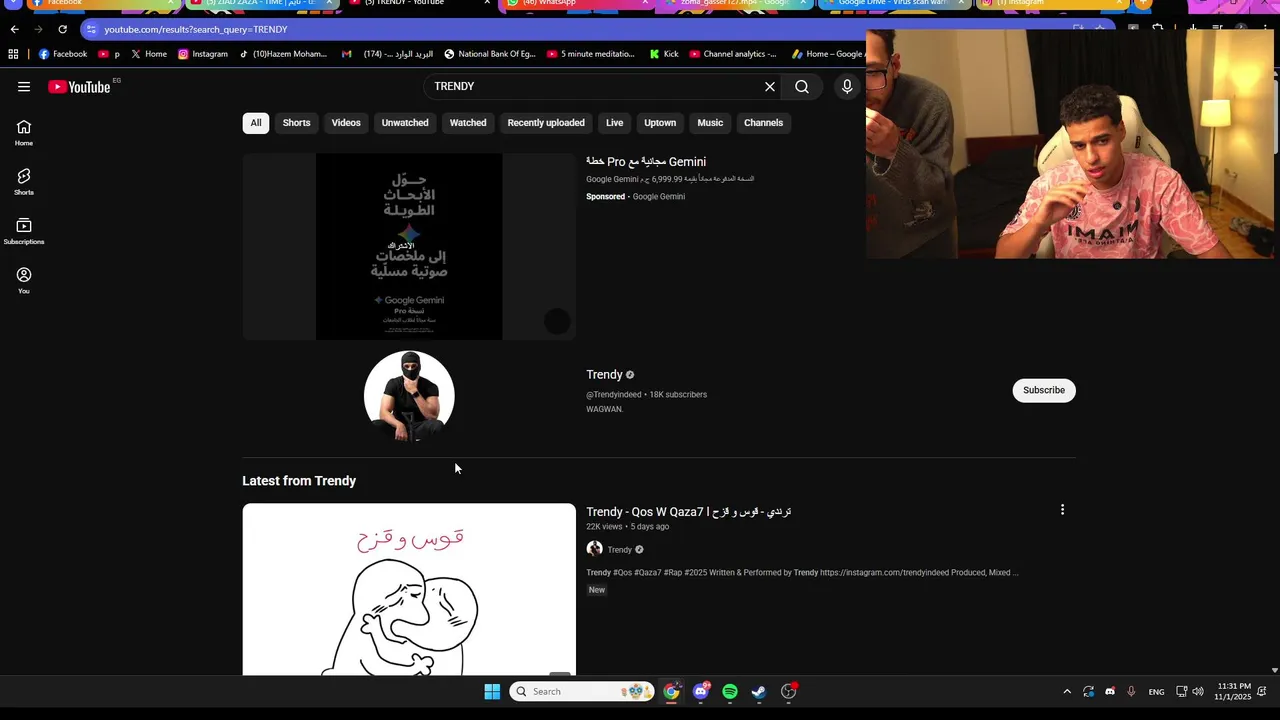Start voice search with the microphone
This screenshot has height=720, width=1280.
point(847,87)
